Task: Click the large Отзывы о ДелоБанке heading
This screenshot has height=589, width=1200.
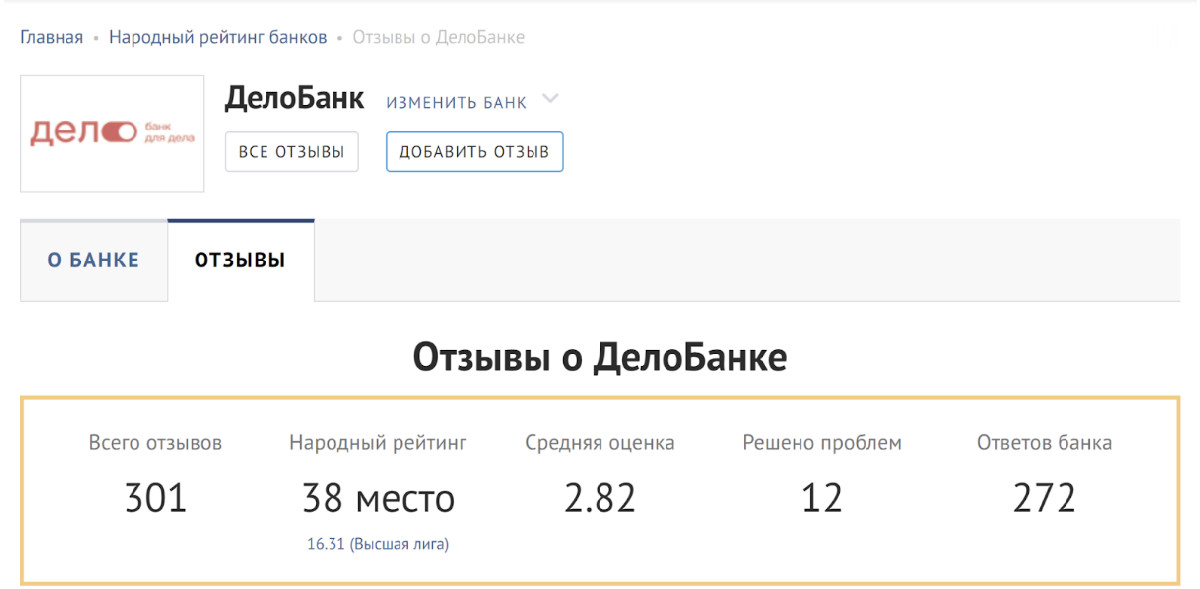Action: [599, 357]
